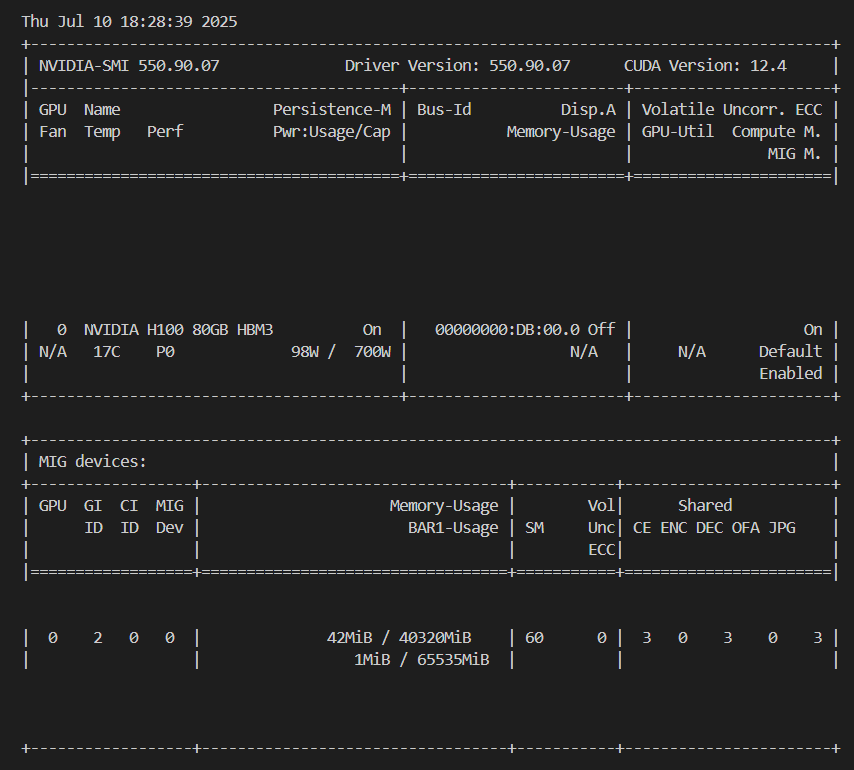Click the Driver Version: 550.90.07 text
The image size is (854, 770).
pos(457,66)
